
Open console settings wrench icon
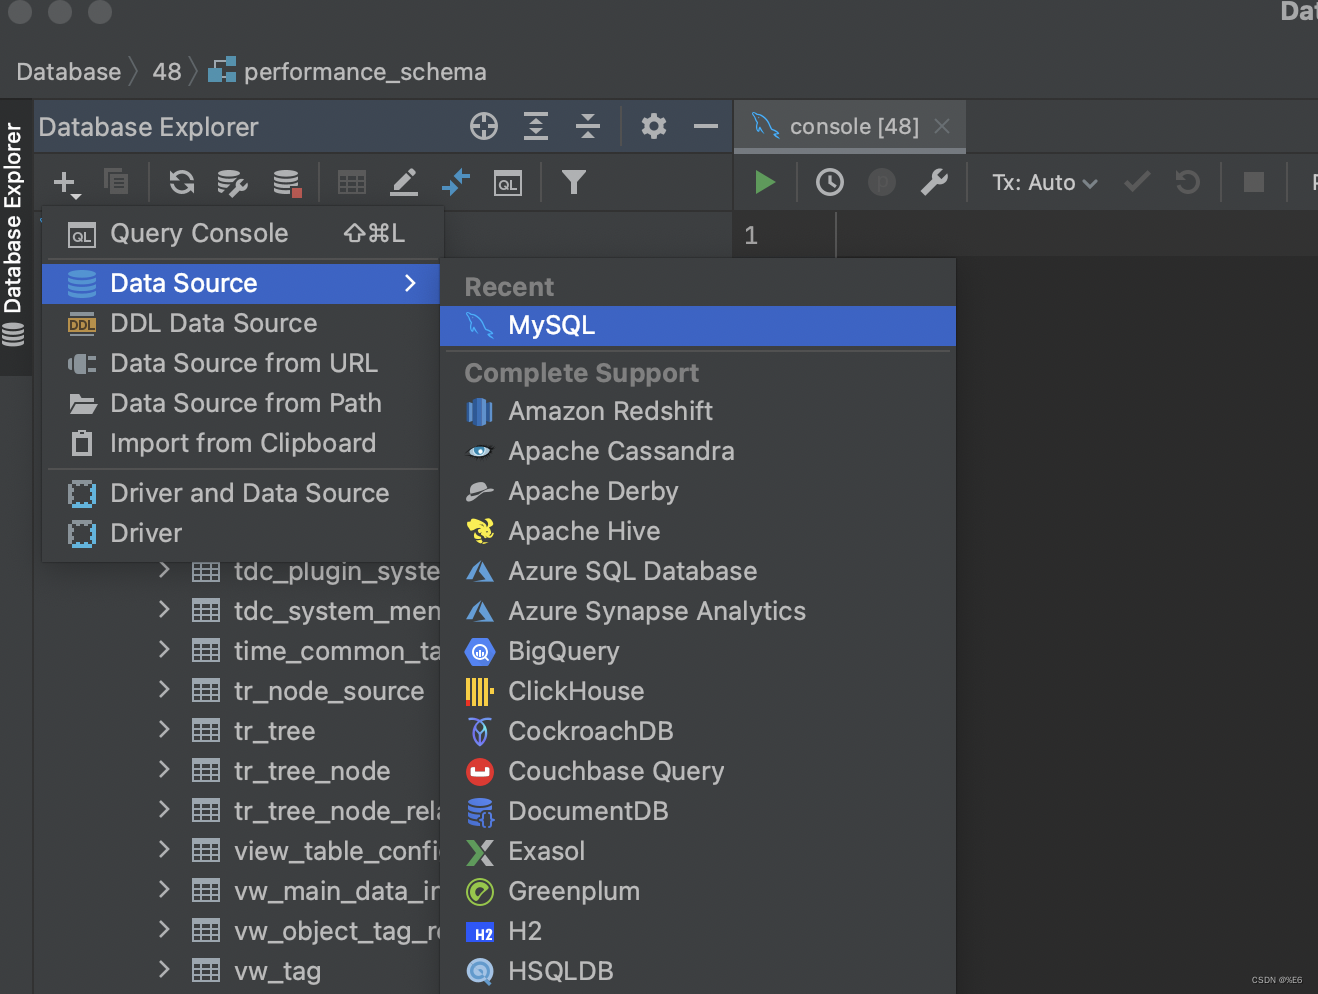[x=934, y=182]
